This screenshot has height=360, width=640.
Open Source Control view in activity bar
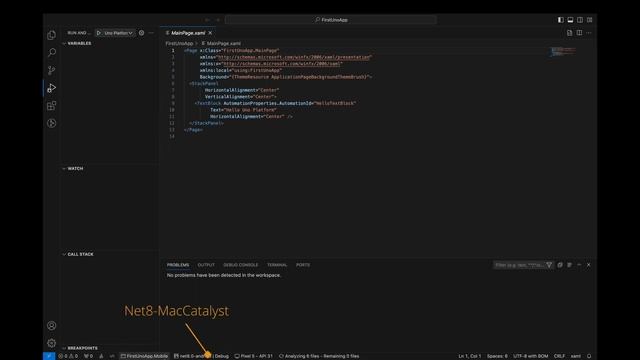(51, 70)
